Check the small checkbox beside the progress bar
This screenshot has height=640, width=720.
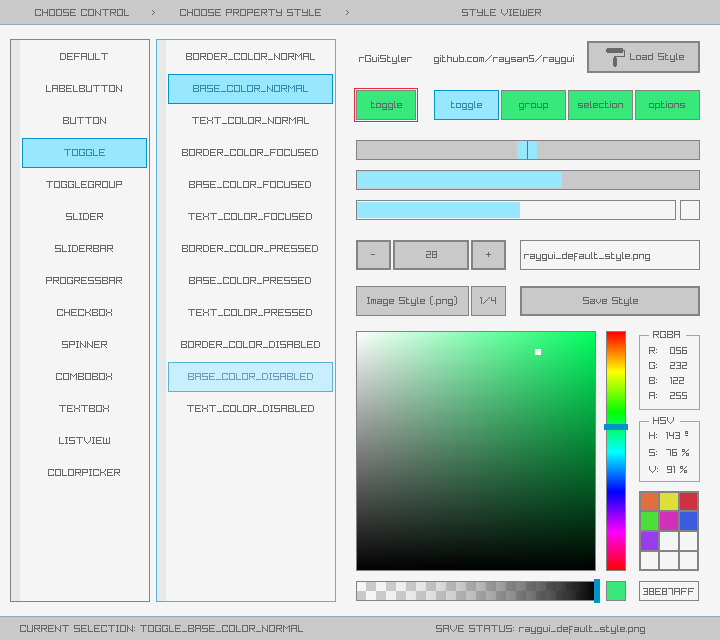coord(690,210)
